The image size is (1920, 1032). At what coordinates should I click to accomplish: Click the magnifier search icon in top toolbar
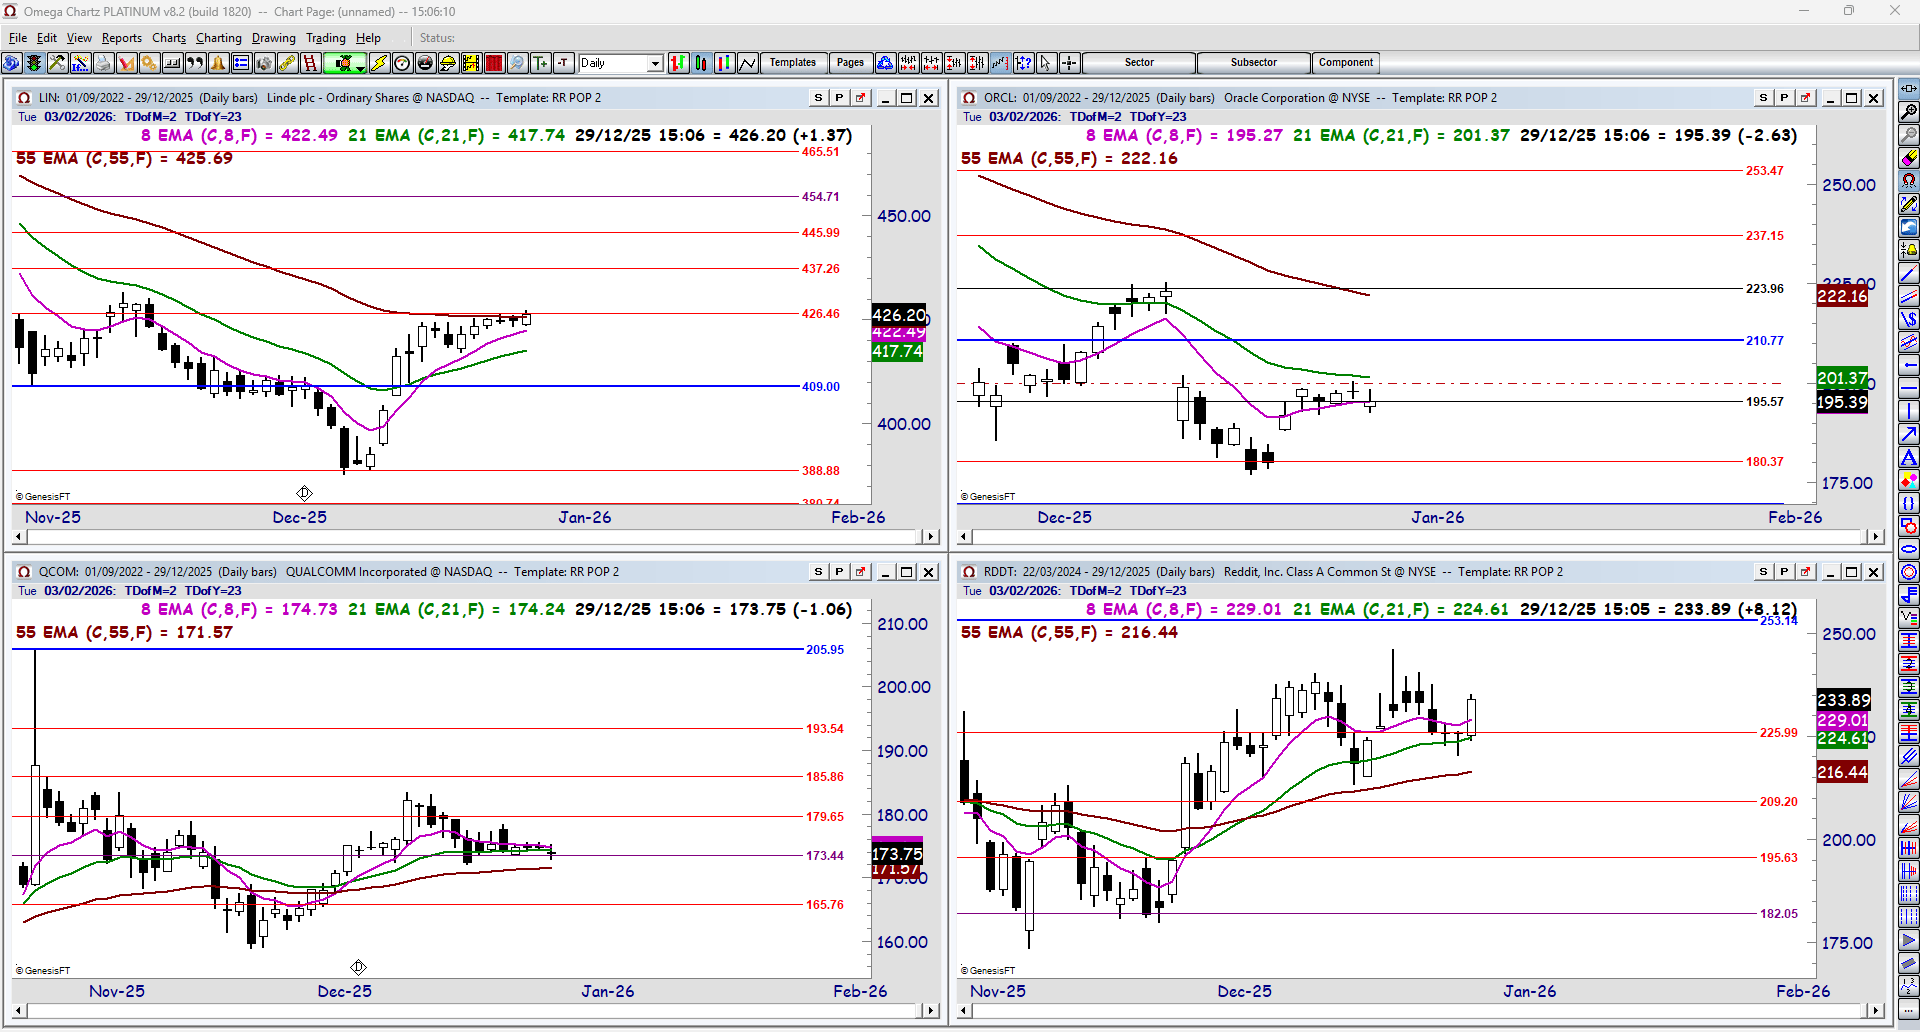(517, 63)
